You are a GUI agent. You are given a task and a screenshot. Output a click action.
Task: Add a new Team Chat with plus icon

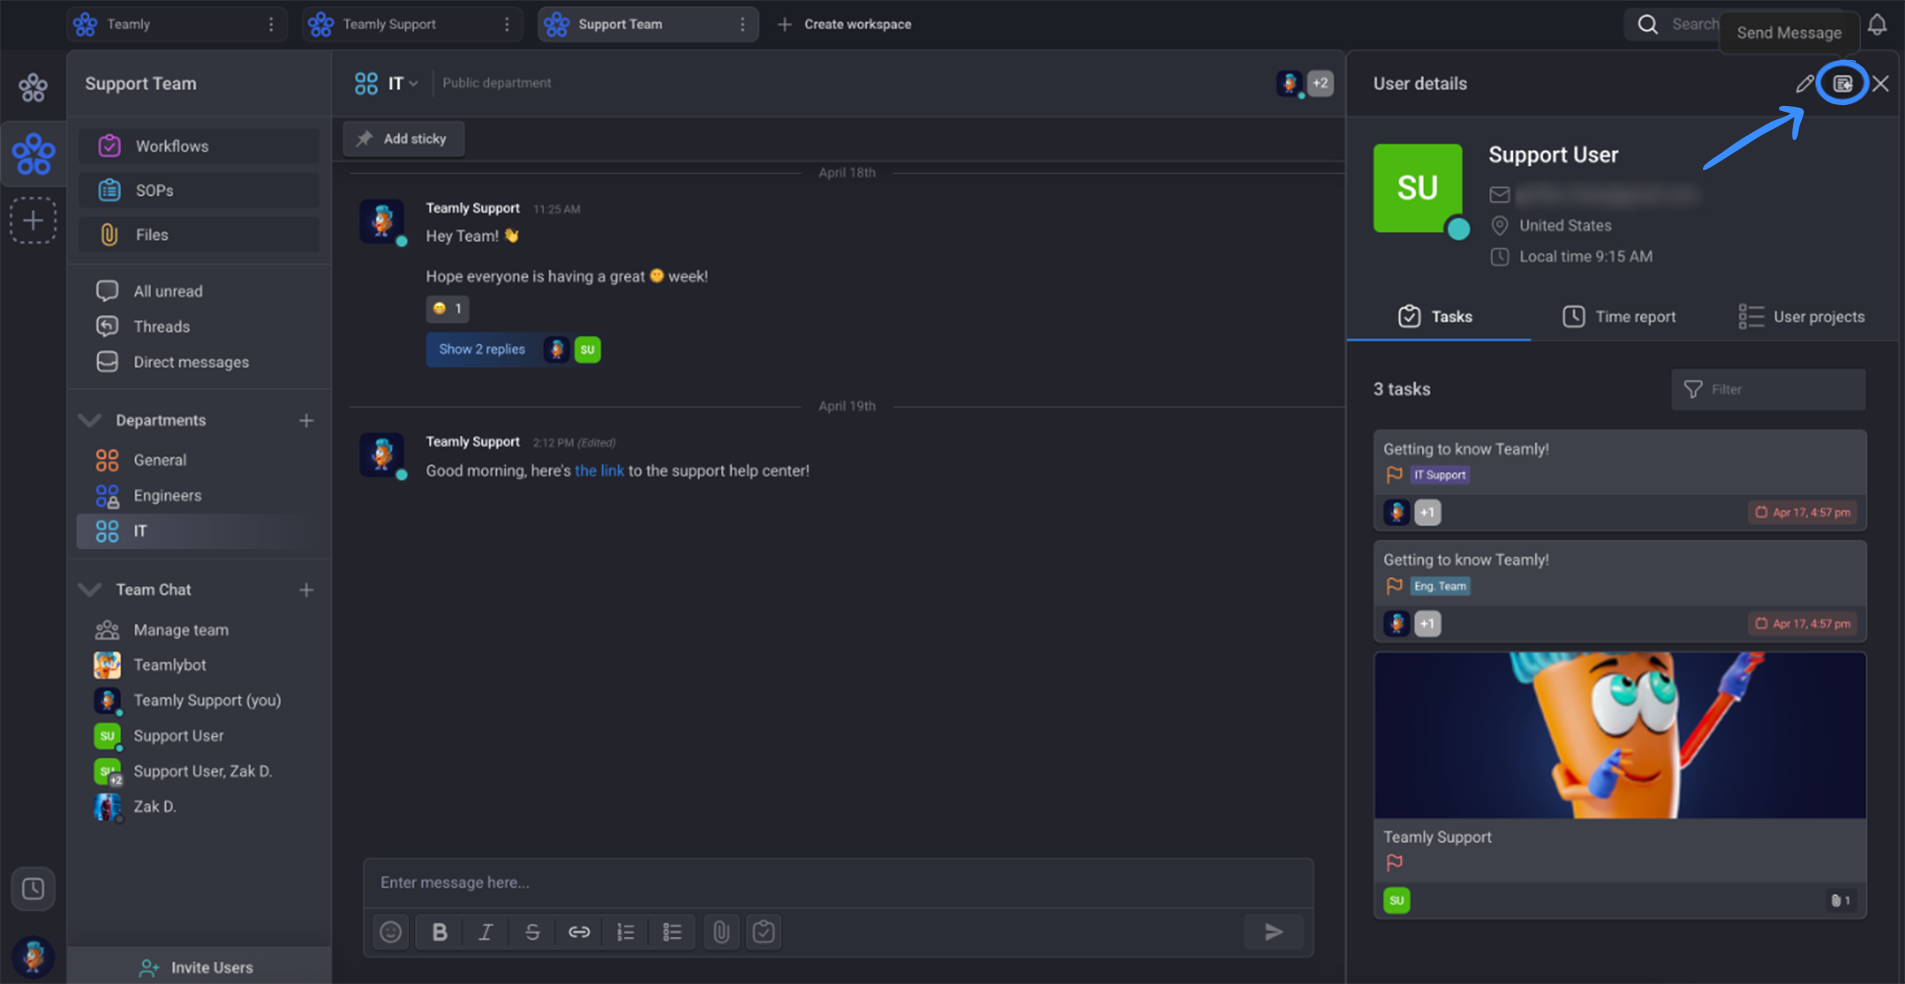point(306,590)
